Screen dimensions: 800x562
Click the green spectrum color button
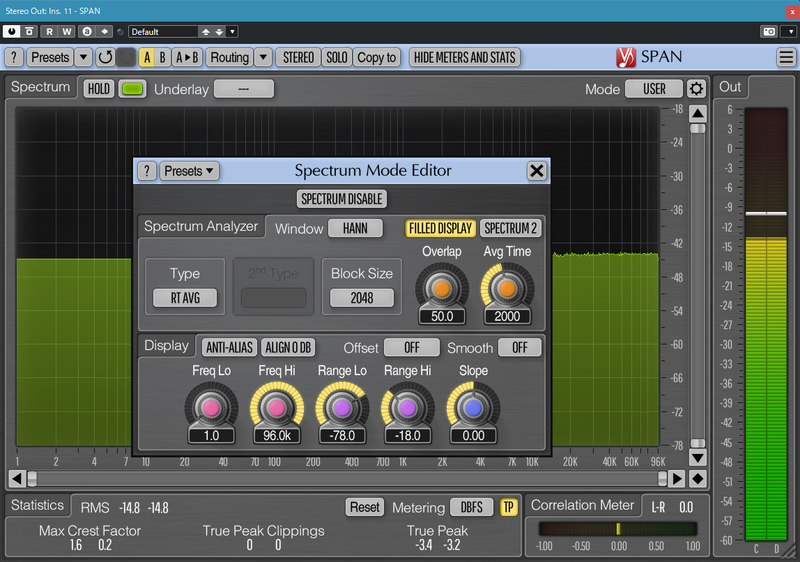coord(132,89)
